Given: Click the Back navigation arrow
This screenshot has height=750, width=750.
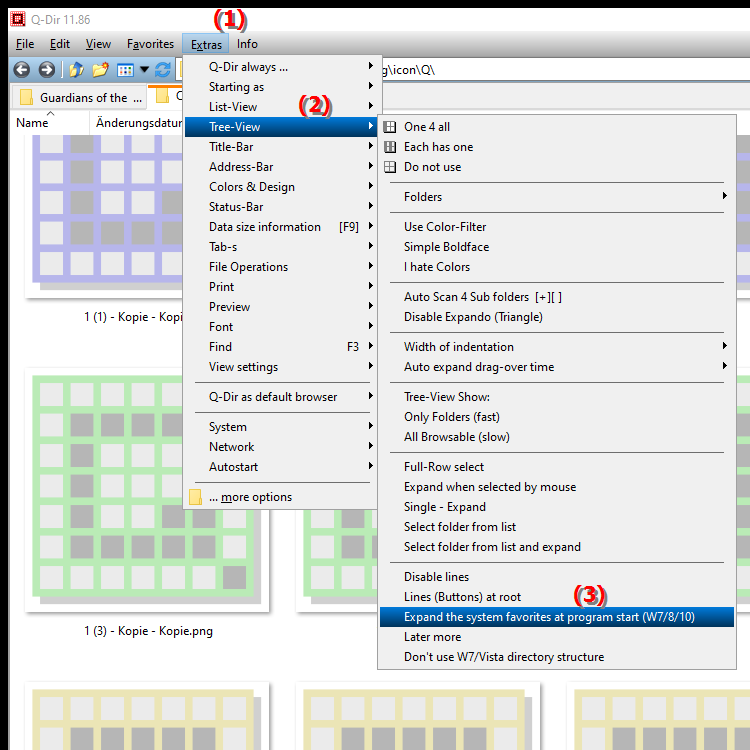Looking at the screenshot, I should coord(22,70).
